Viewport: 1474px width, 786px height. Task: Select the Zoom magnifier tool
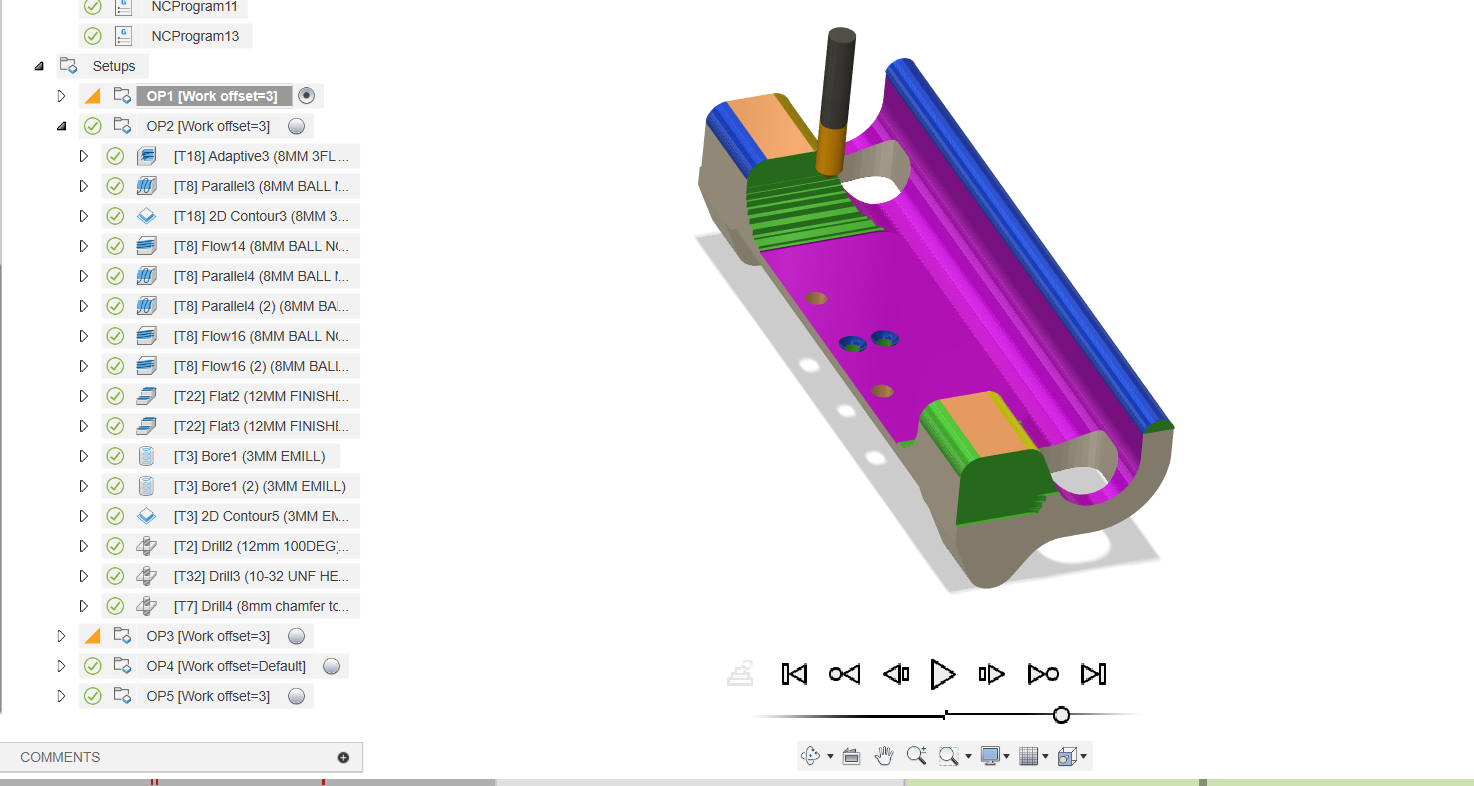916,756
